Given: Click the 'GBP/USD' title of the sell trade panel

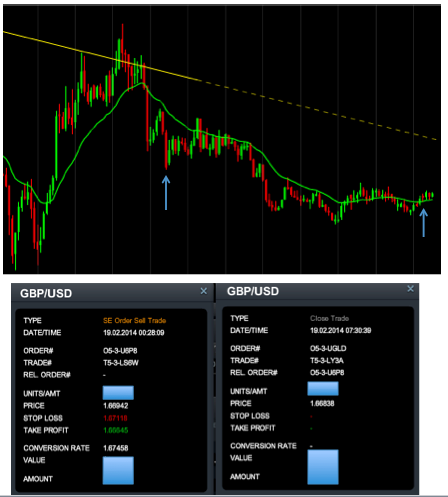Looking at the screenshot, I should 46,293.
